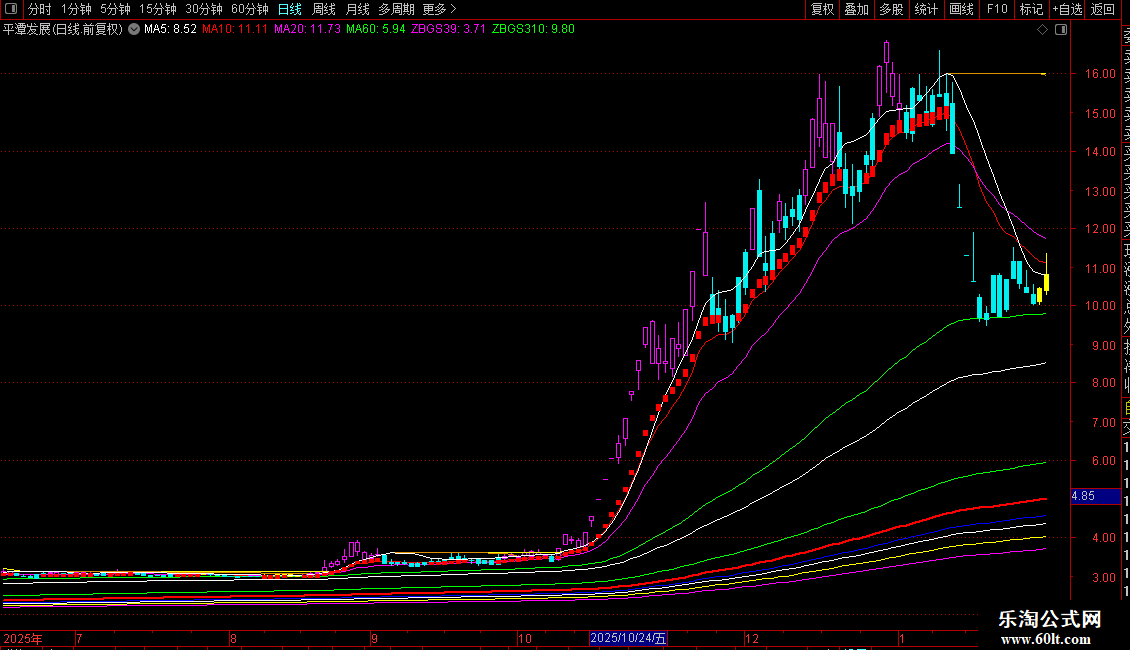Open the 多周期 multi-period view

(396, 9)
